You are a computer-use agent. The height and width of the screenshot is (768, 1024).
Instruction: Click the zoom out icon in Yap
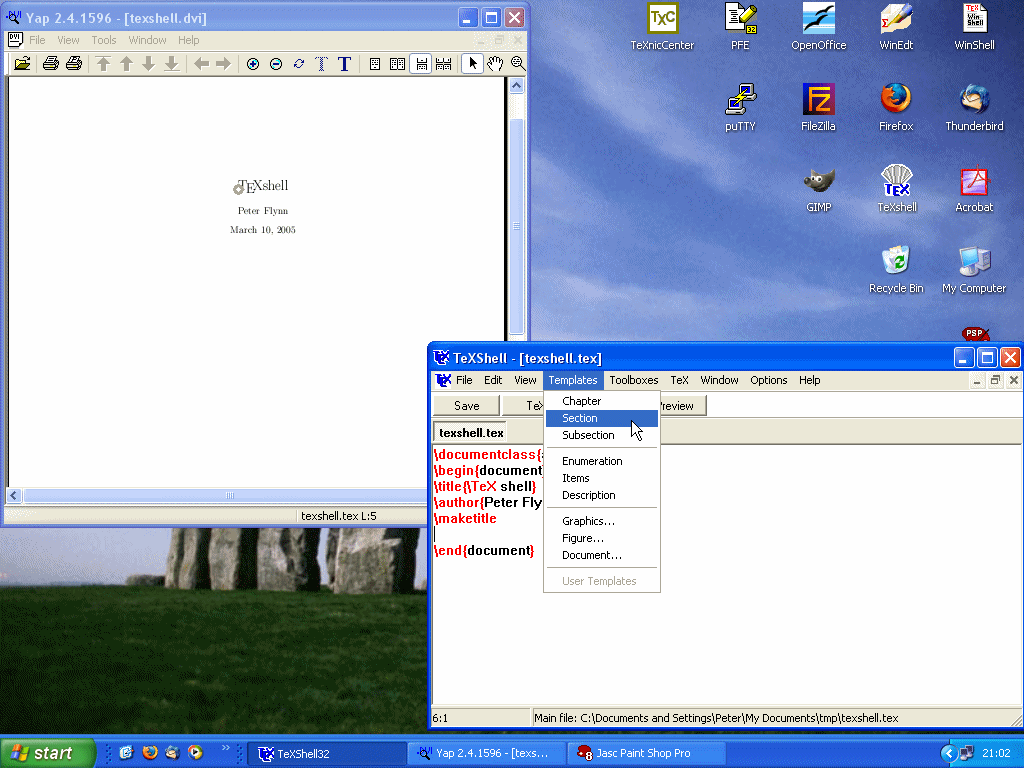click(276, 64)
